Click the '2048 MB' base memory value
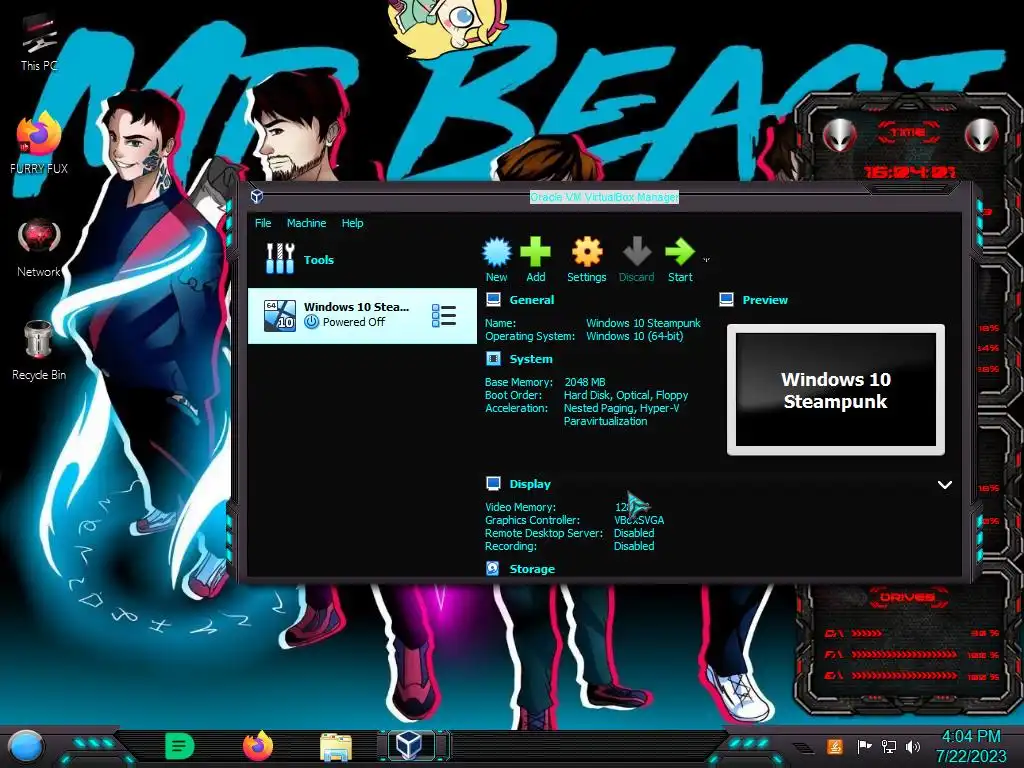The height and width of the screenshot is (768, 1024). (584, 382)
